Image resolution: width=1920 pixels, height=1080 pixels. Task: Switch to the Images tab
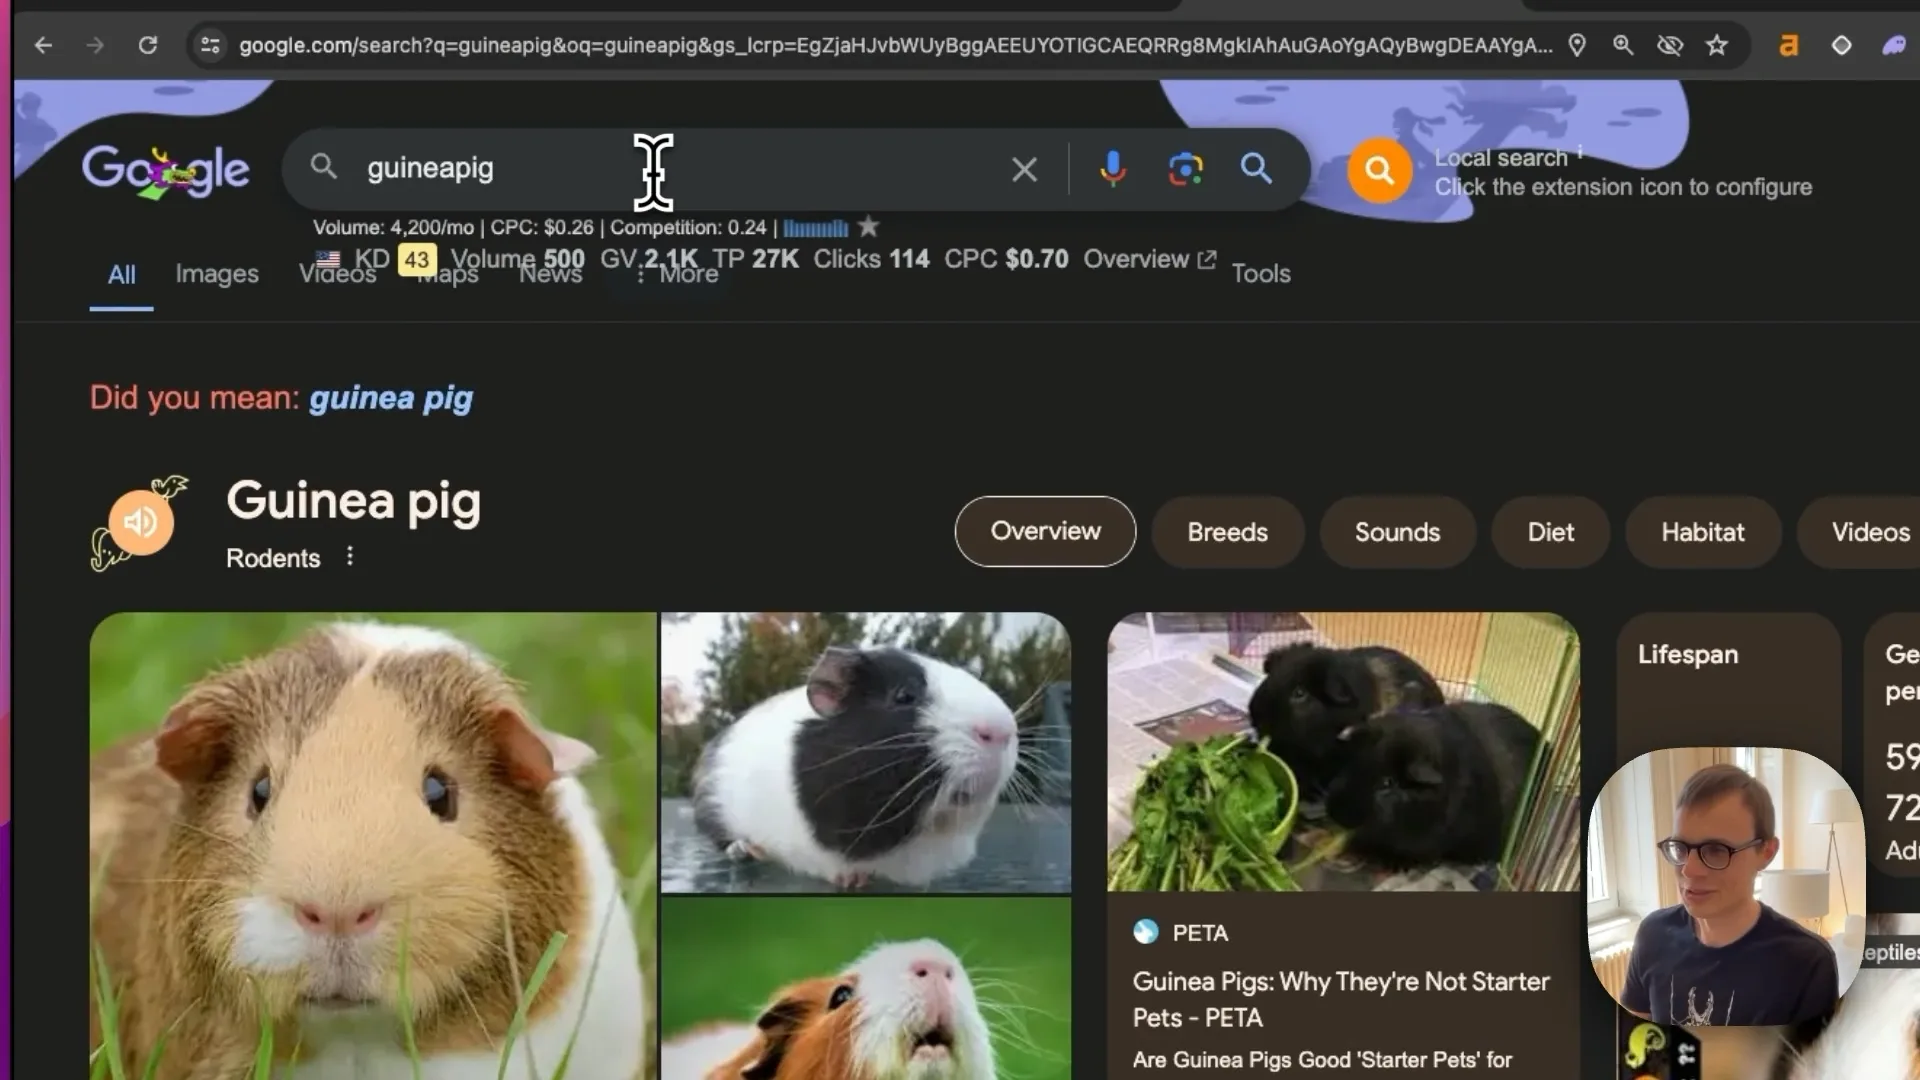click(x=216, y=274)
